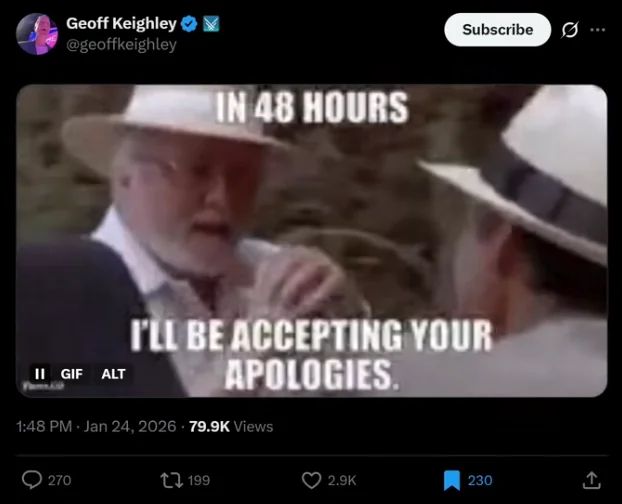Click the blue verified checkmark badge
This screenshot has height=504, width=622.
coord(189,24)
